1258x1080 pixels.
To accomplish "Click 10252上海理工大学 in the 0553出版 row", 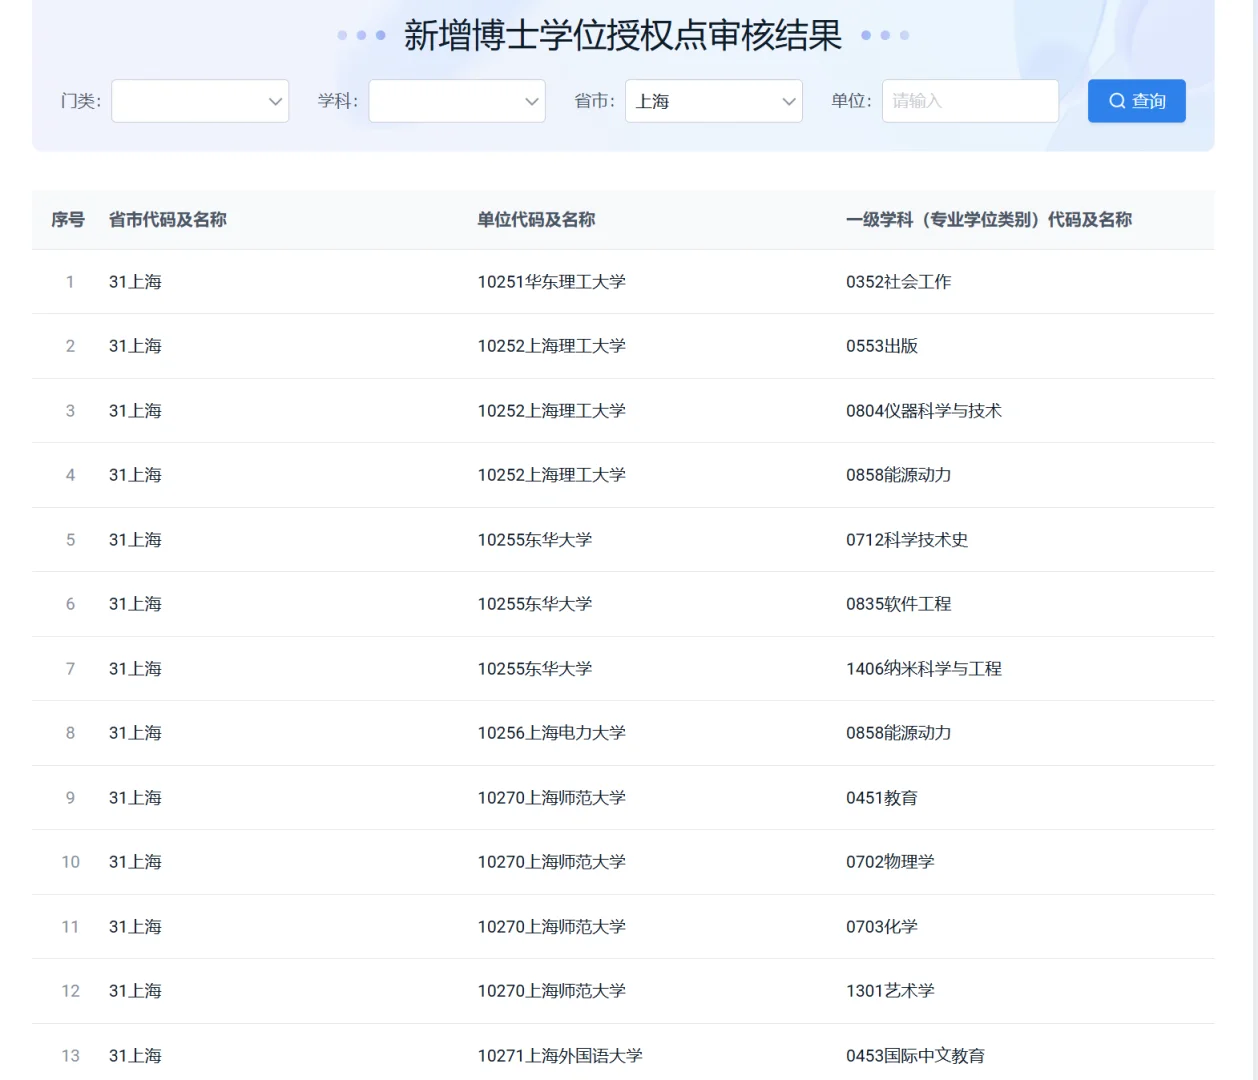I will click(551, 346).
